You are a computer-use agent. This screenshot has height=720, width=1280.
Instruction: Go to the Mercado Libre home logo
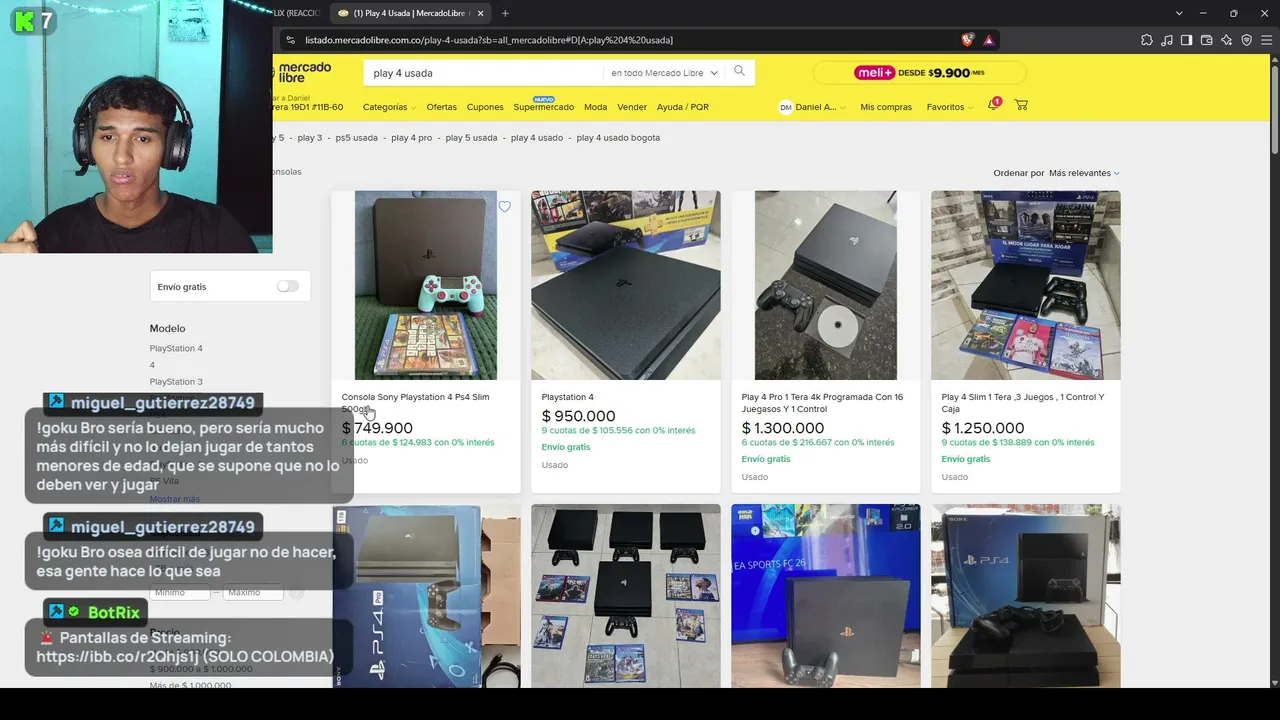pos(303,72)
